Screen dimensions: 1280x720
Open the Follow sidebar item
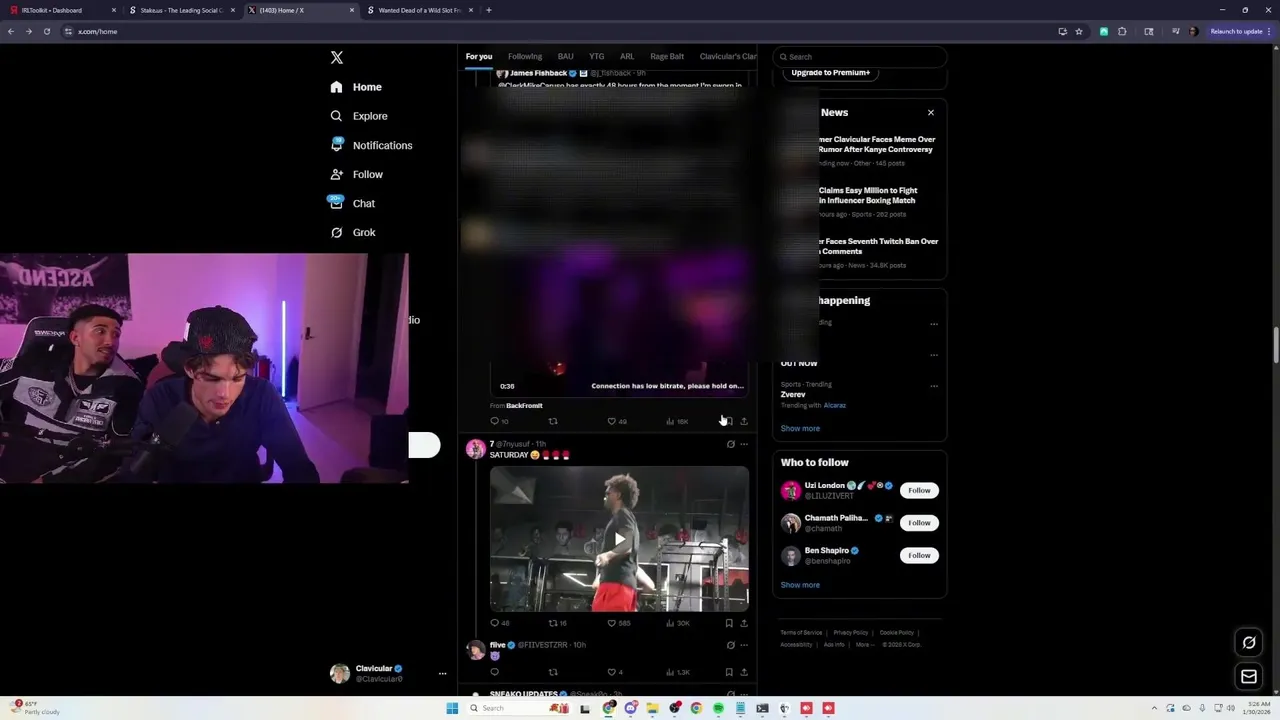tap(357, 174)
